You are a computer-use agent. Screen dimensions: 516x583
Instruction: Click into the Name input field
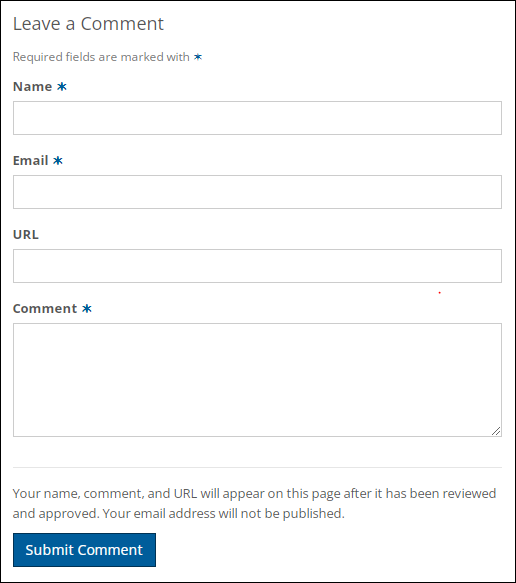coord(257,118)
